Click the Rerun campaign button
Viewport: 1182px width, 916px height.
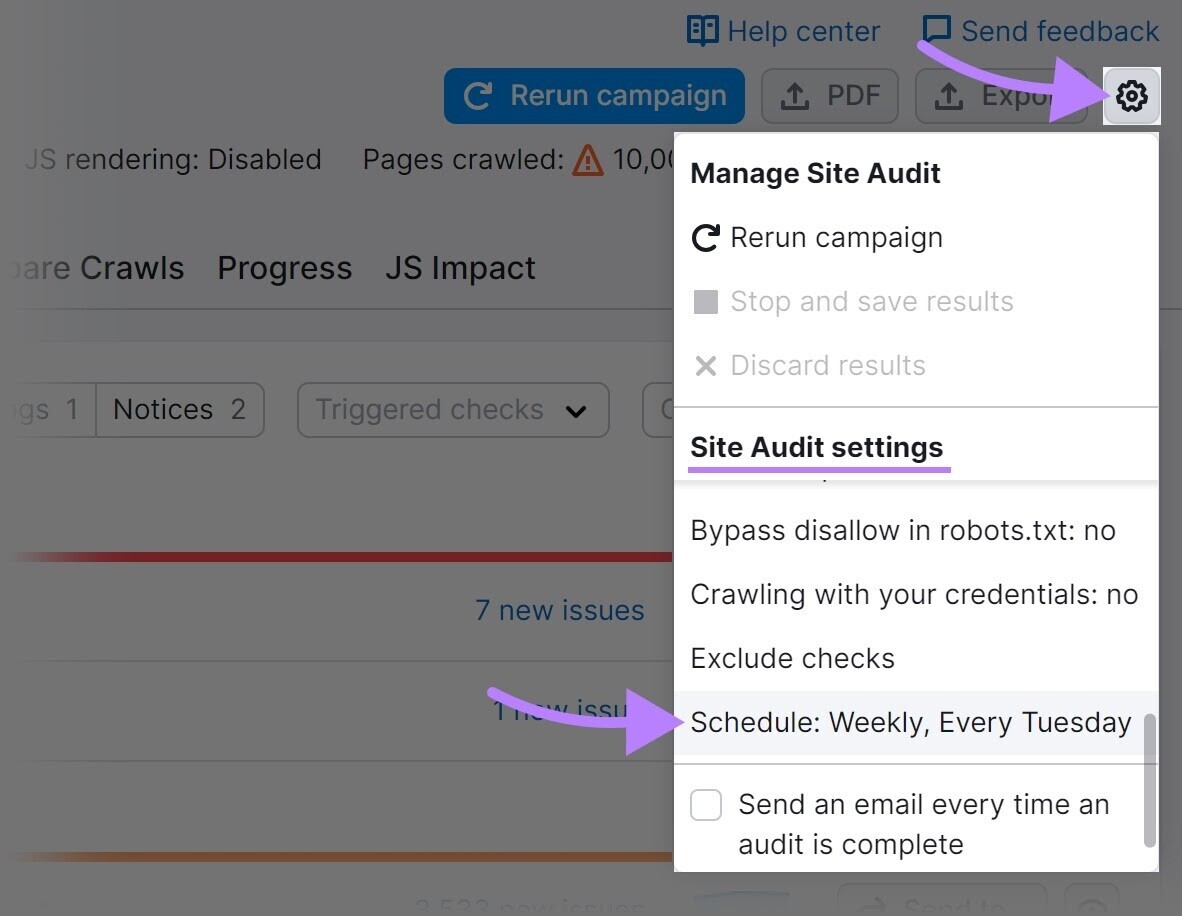(x=594, y=96)
